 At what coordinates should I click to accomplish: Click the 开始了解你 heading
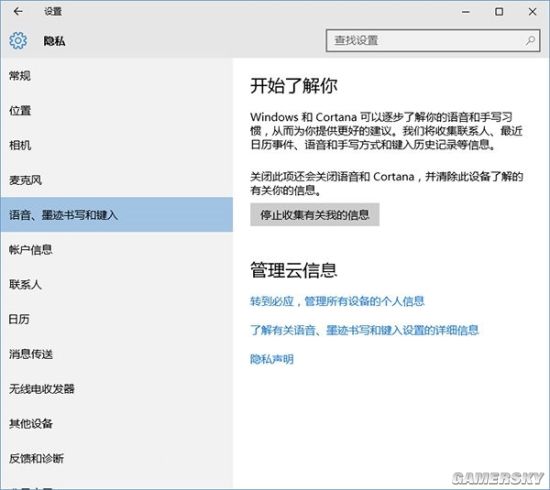(294, 86)
